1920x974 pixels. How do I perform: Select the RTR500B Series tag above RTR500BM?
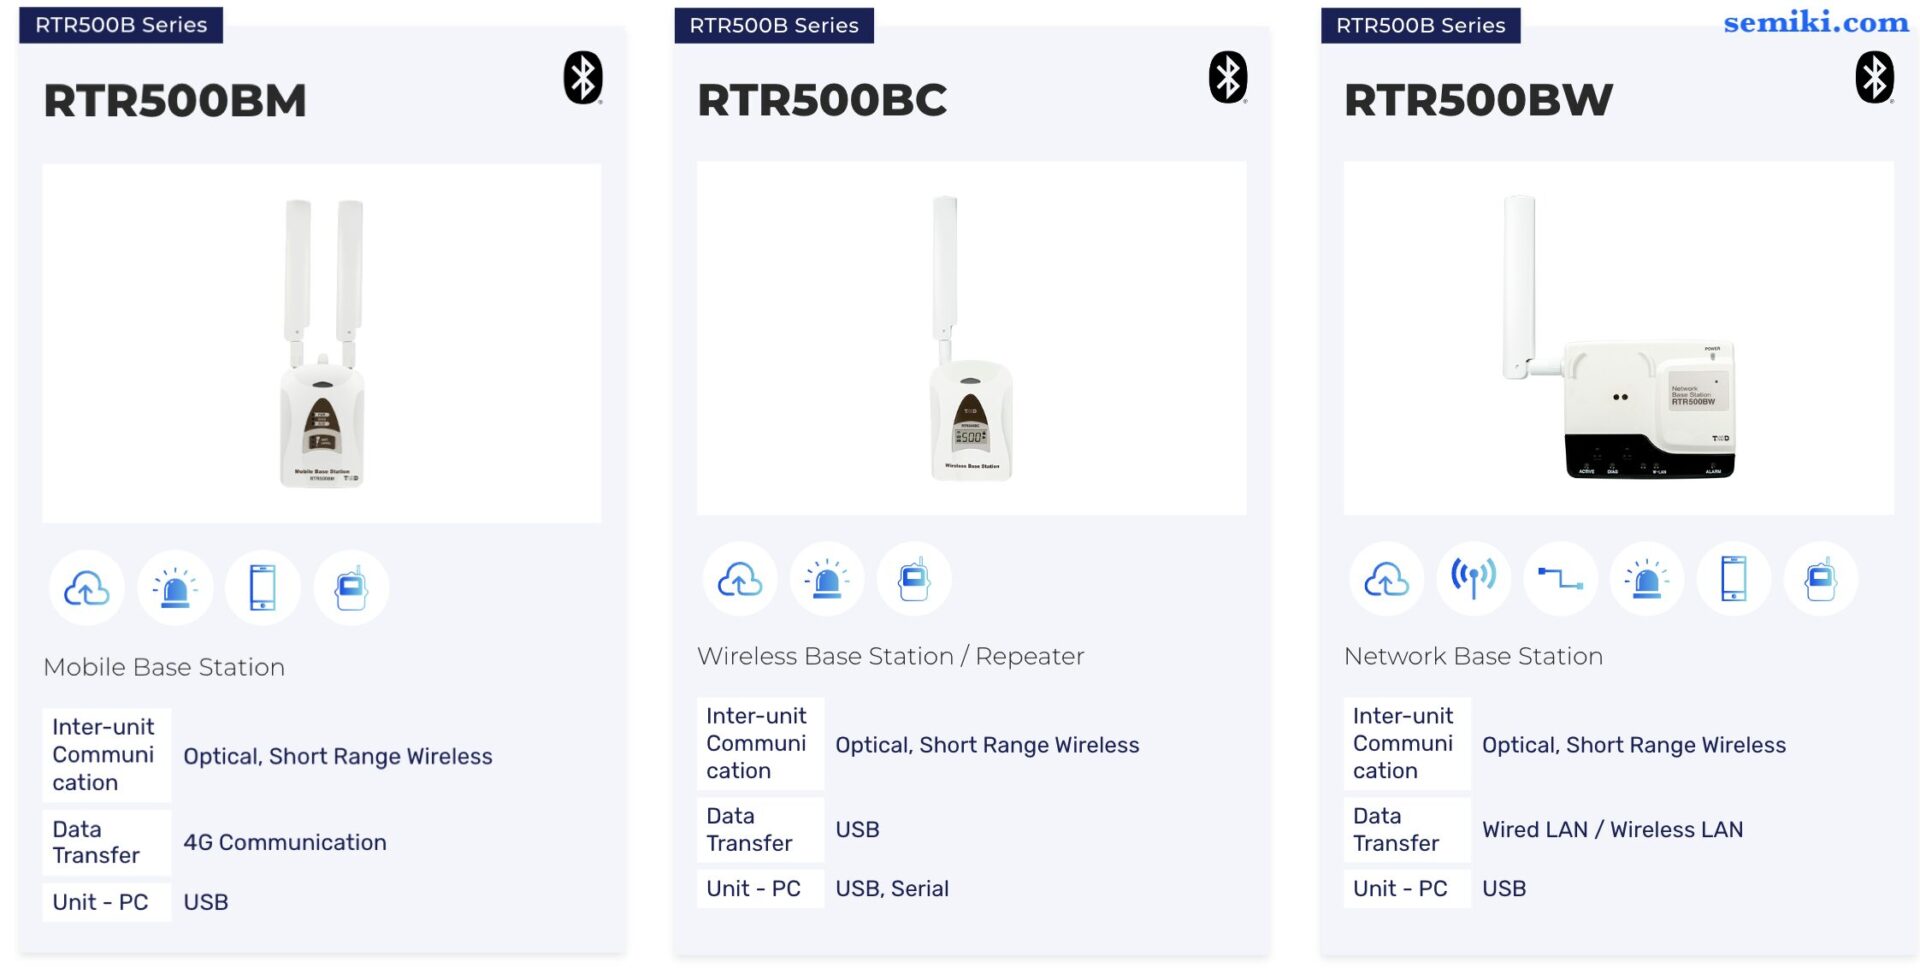point(121,25)
